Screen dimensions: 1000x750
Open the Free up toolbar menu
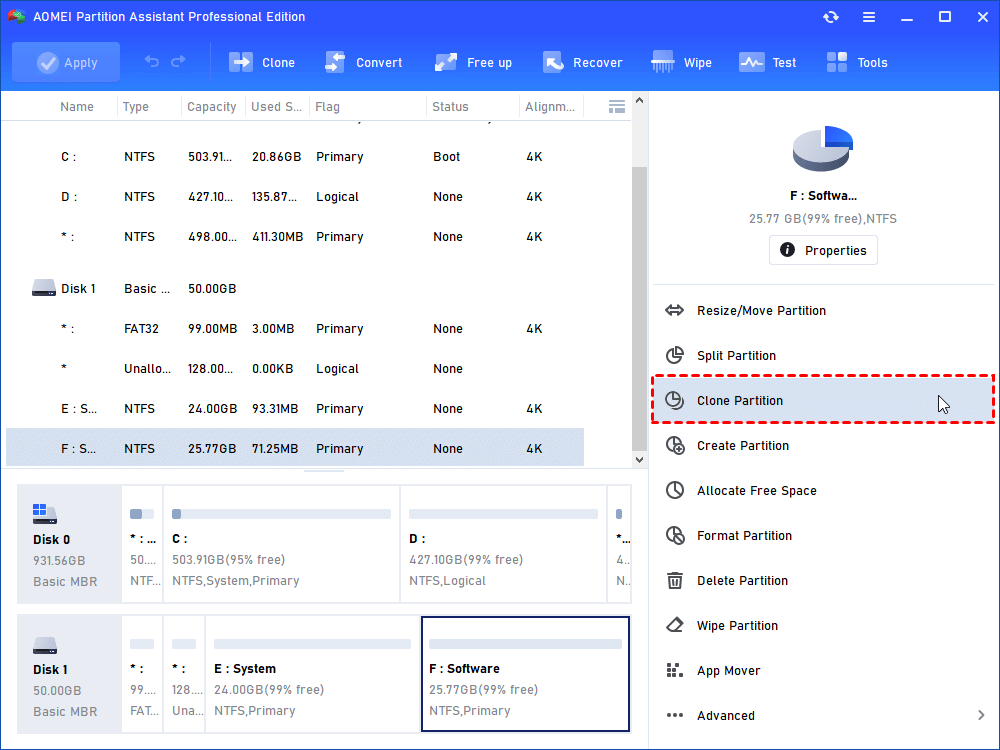473,62
